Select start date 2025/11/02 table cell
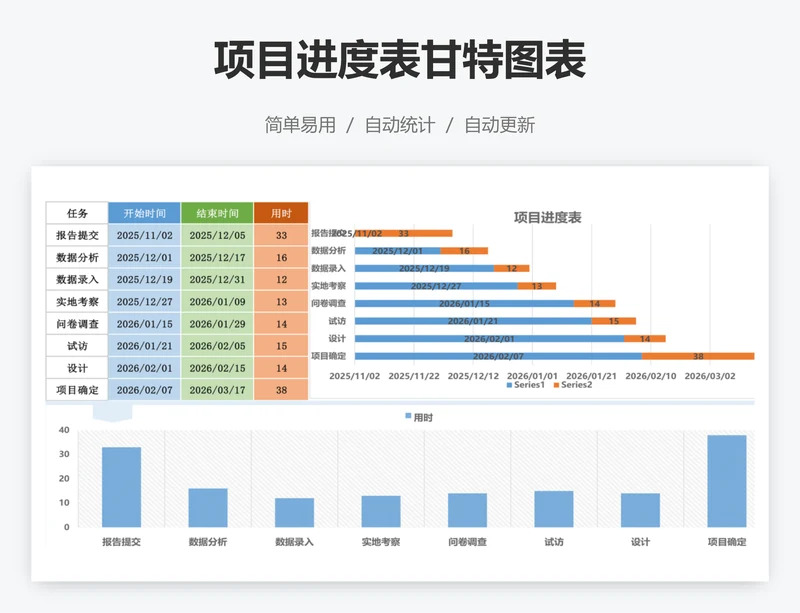 tap(144, 235)
